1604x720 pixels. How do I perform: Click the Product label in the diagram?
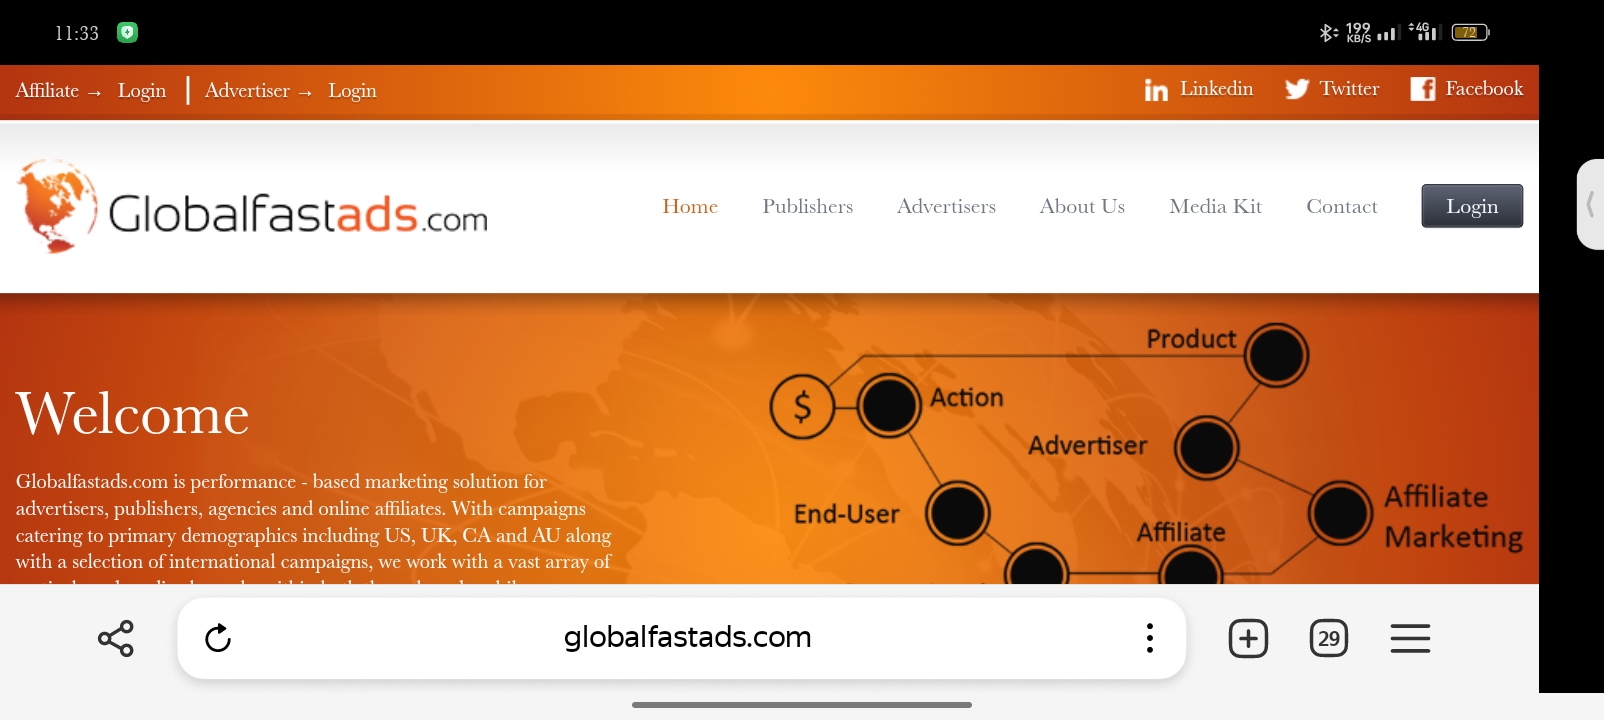tap(1191, 339)
